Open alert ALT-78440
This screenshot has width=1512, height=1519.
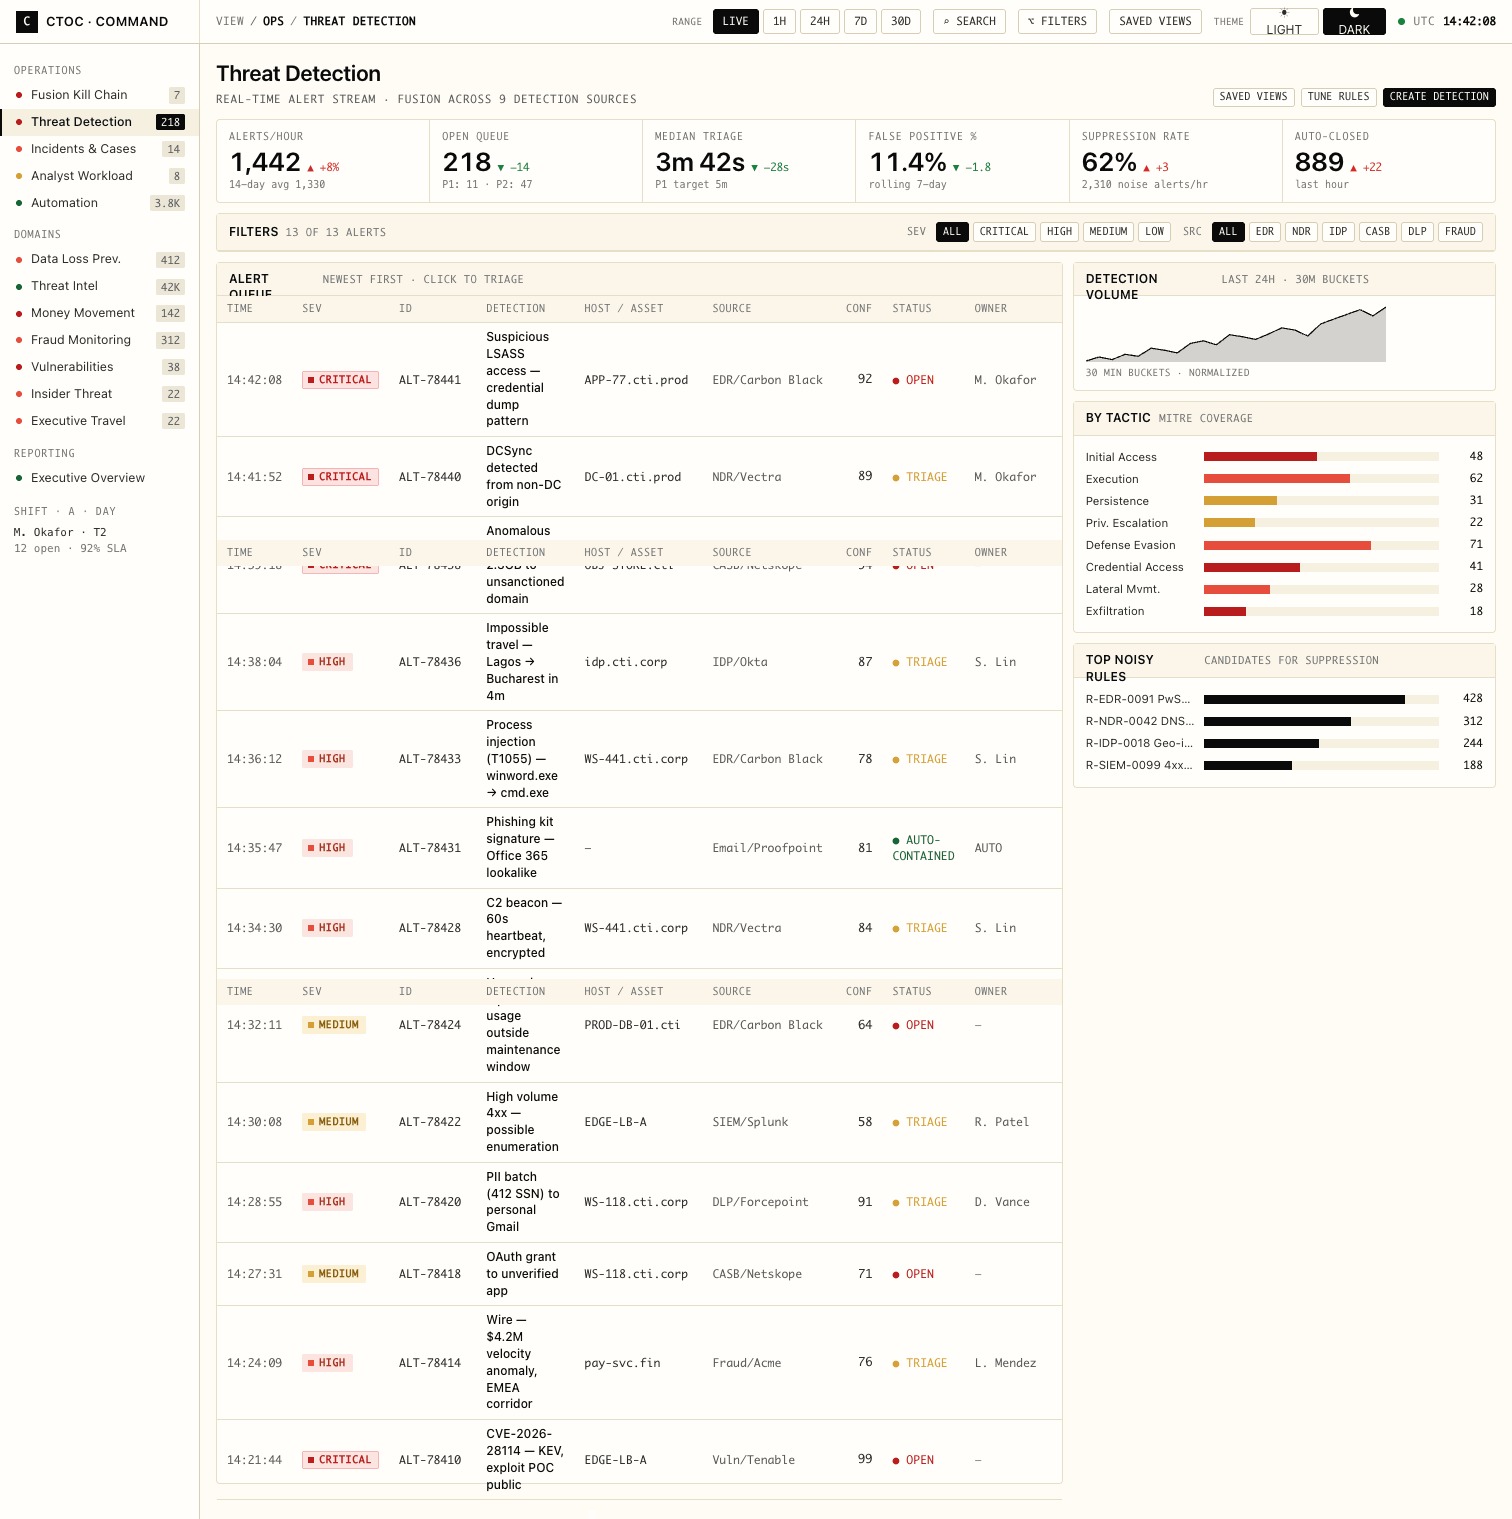(x=639, y=477)
